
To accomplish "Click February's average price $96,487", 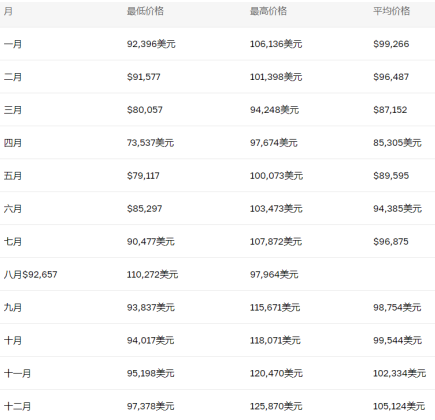I will (x=391, y=77).
